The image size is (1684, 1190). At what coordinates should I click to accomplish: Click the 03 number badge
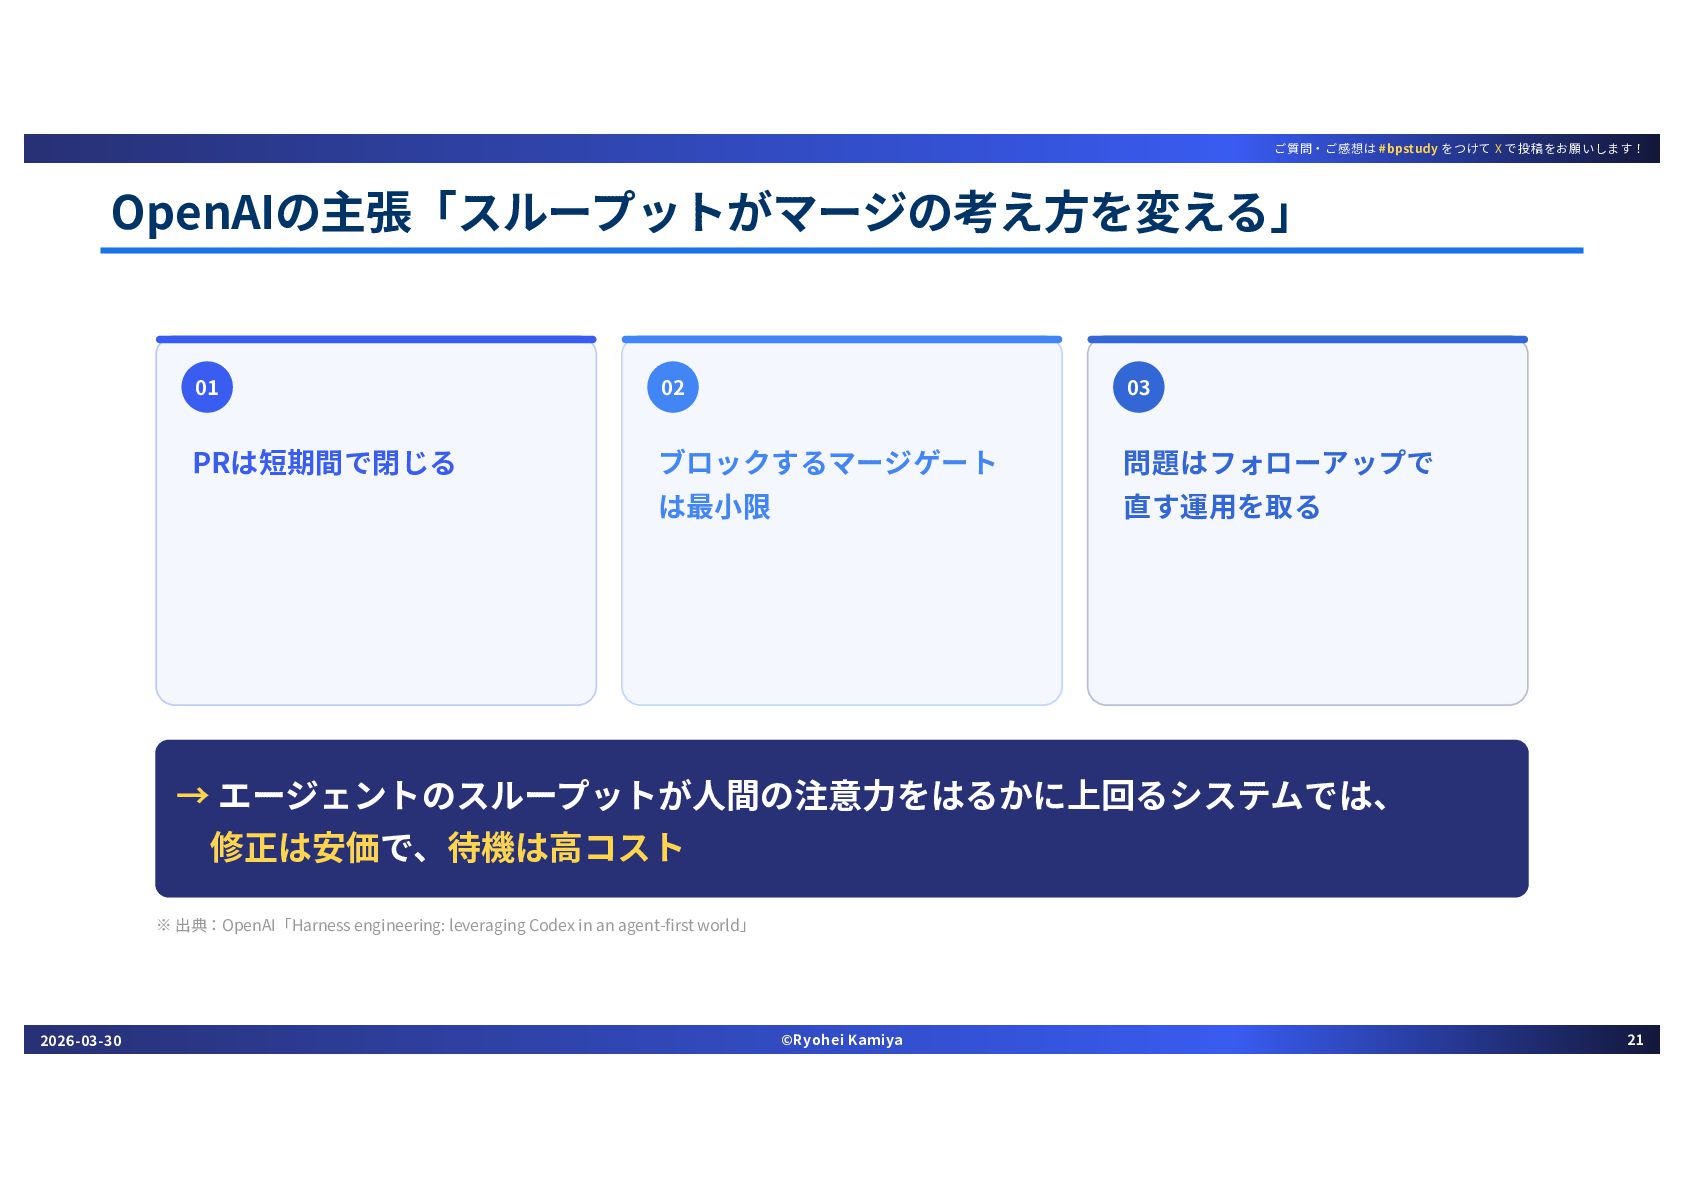point(1139,387)
